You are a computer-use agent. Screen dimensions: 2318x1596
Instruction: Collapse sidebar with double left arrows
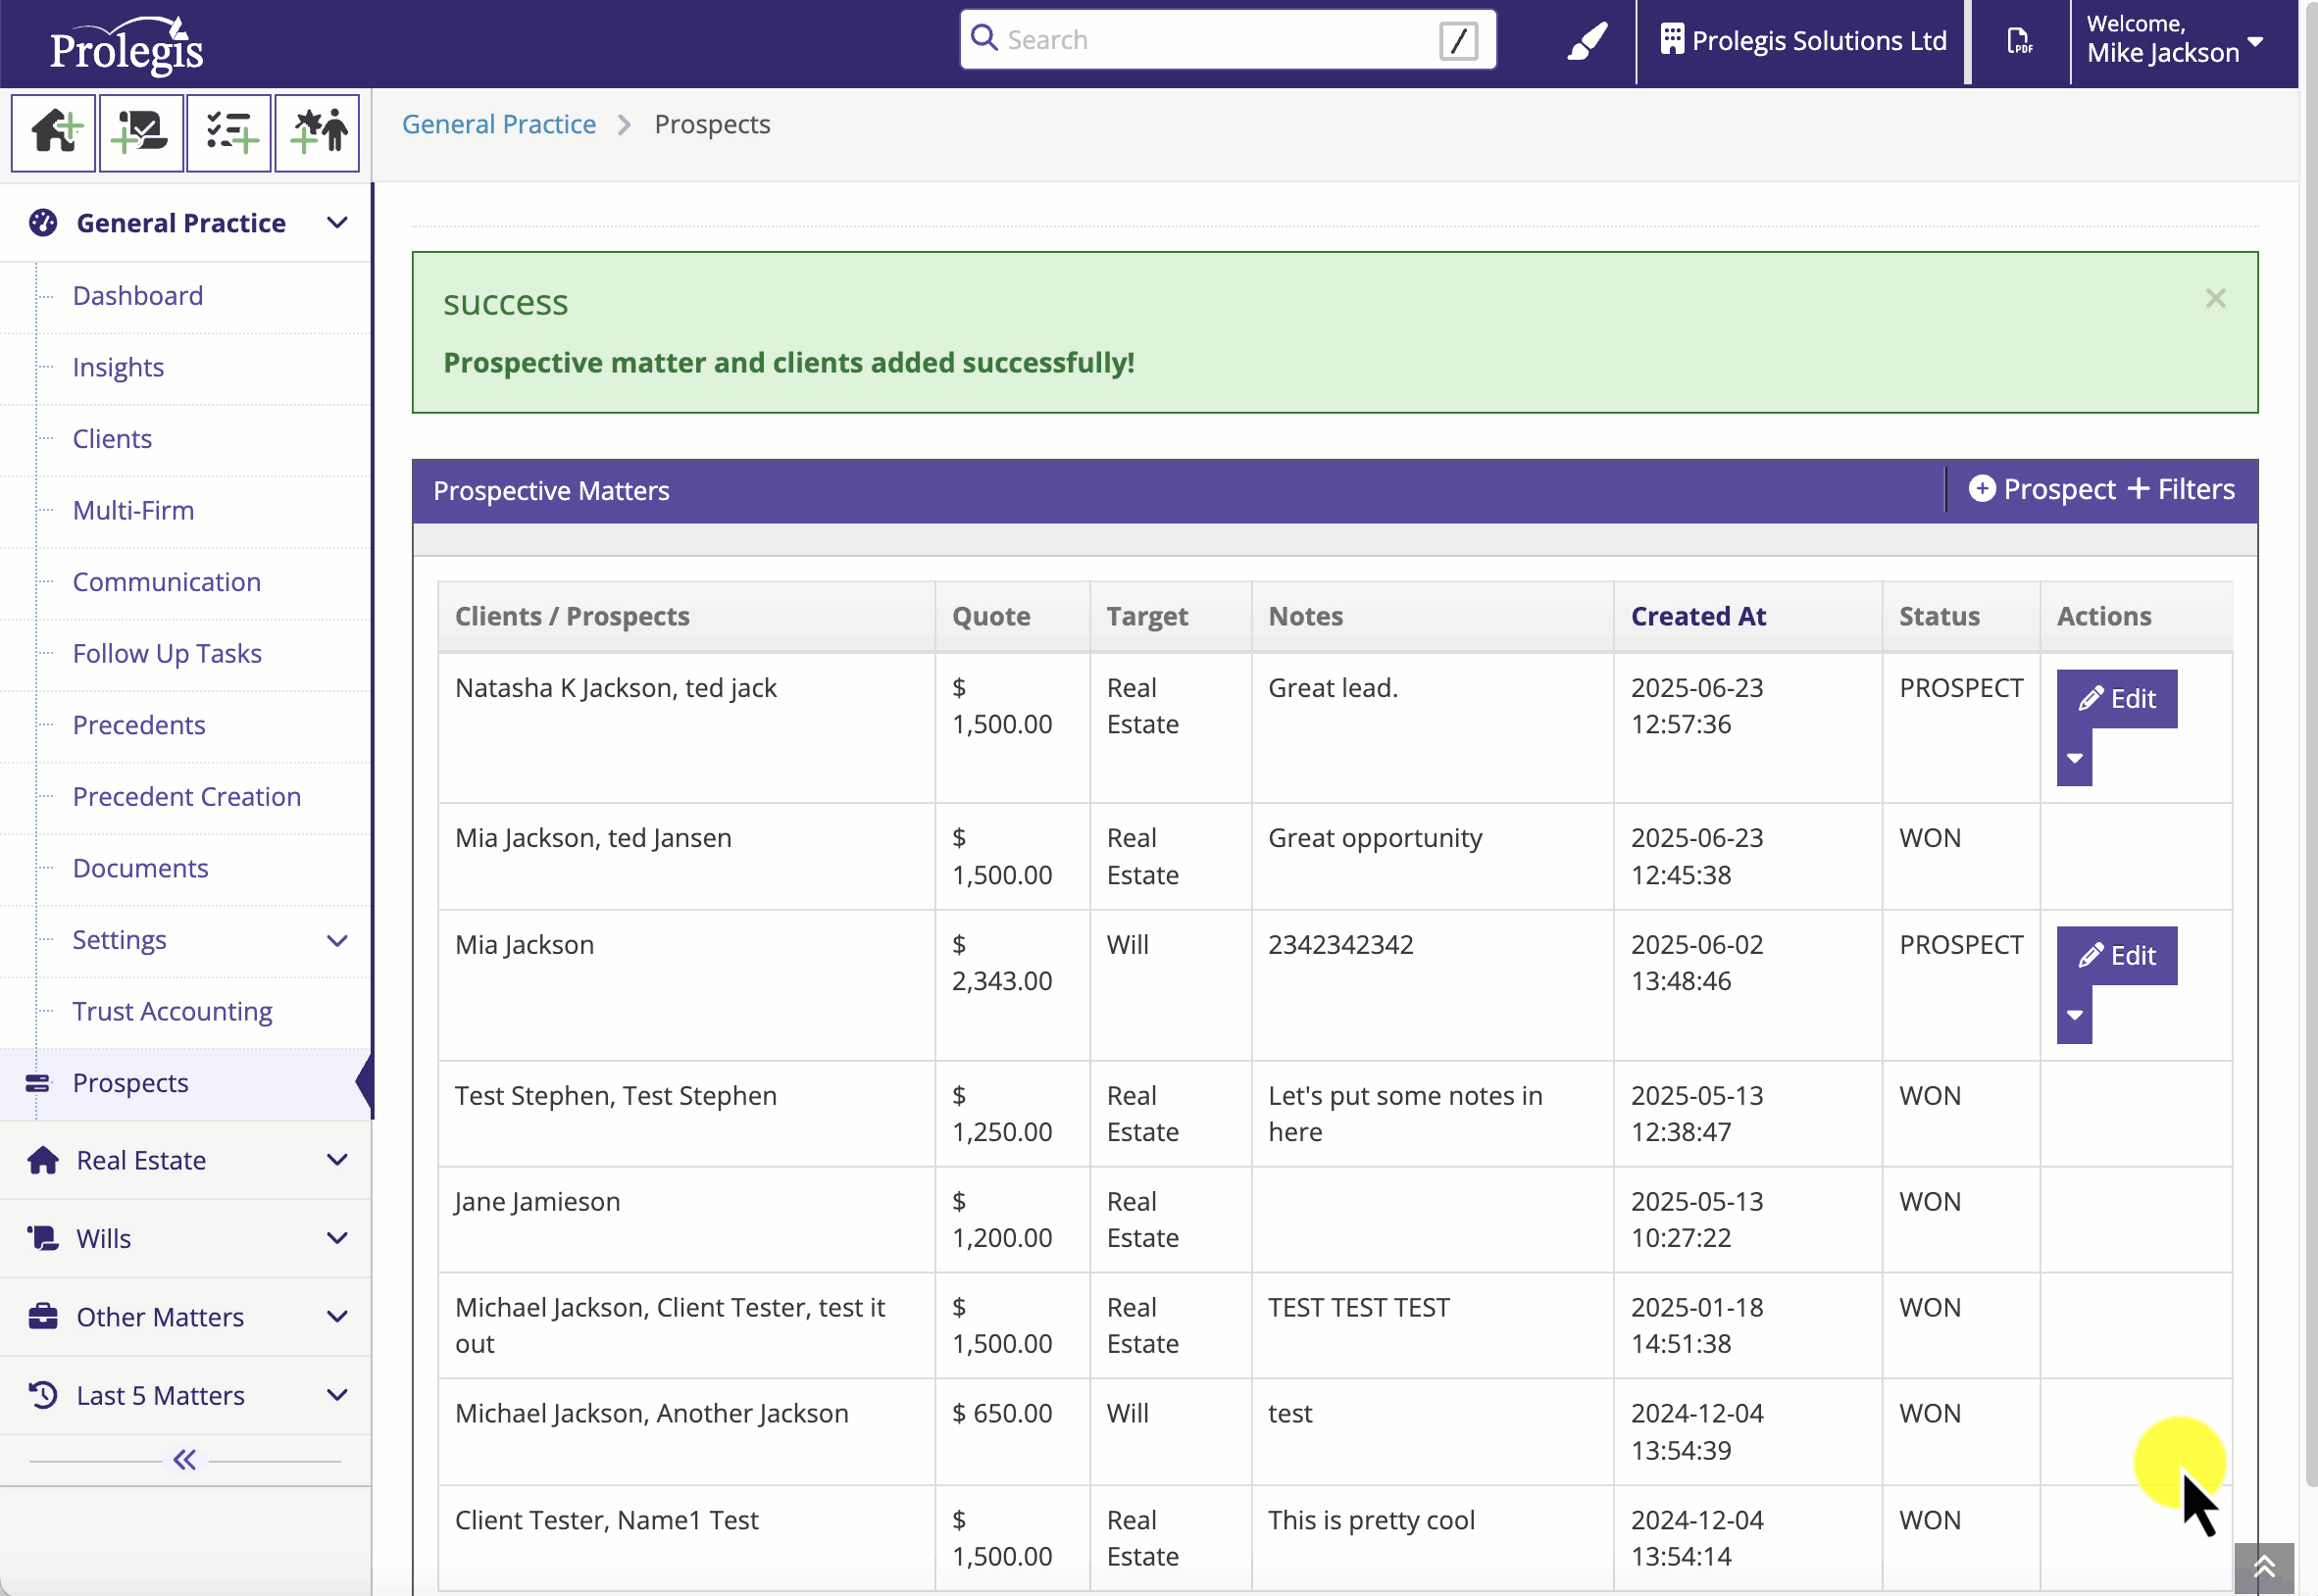coord(184,1460)
